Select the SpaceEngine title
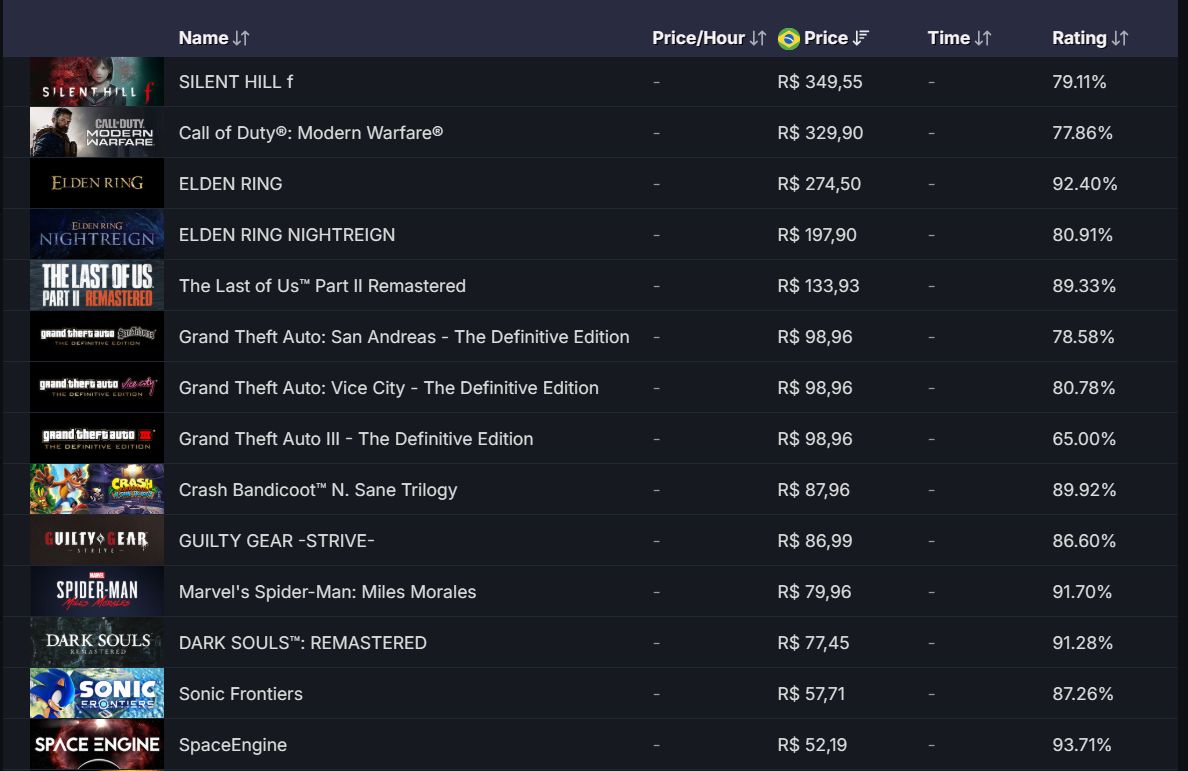The height and width of the screenshot is (771, 1188). point(233,744)
